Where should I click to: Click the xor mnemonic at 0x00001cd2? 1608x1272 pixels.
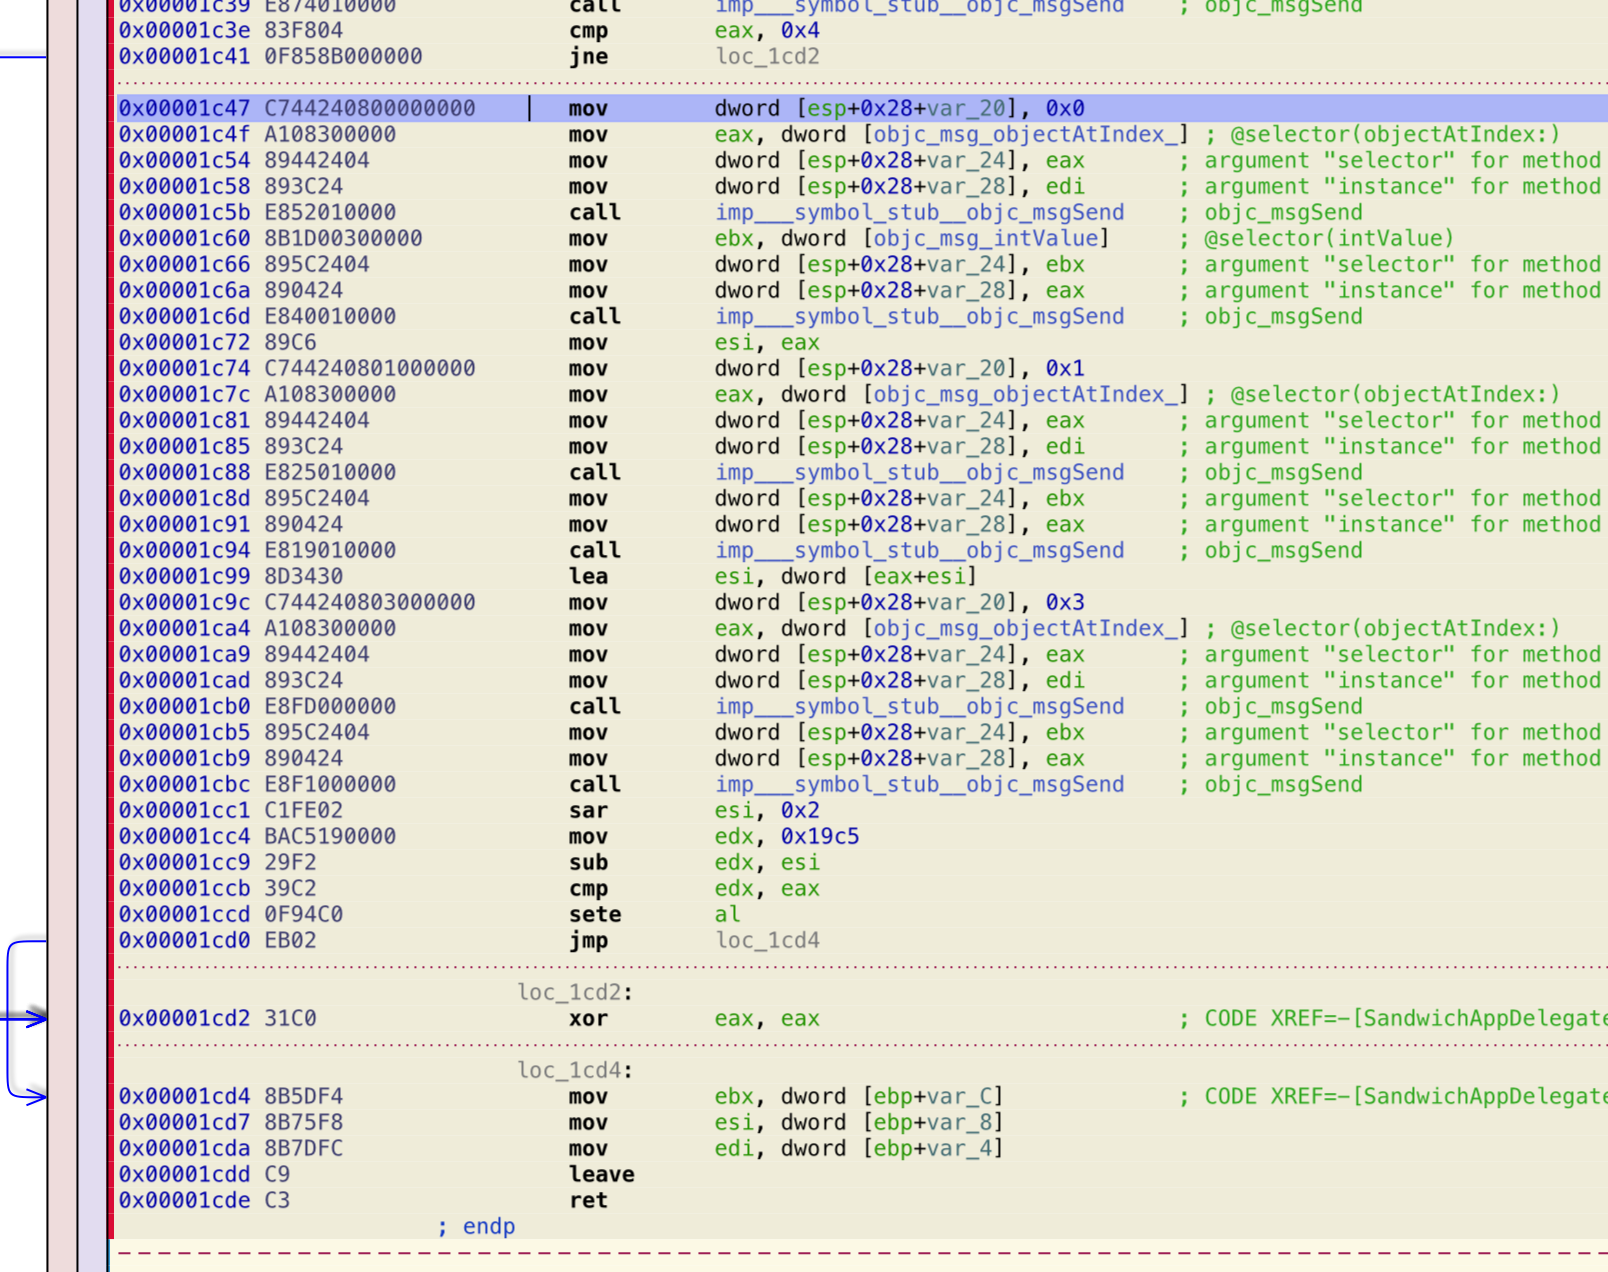click(x=588, y=1018)
